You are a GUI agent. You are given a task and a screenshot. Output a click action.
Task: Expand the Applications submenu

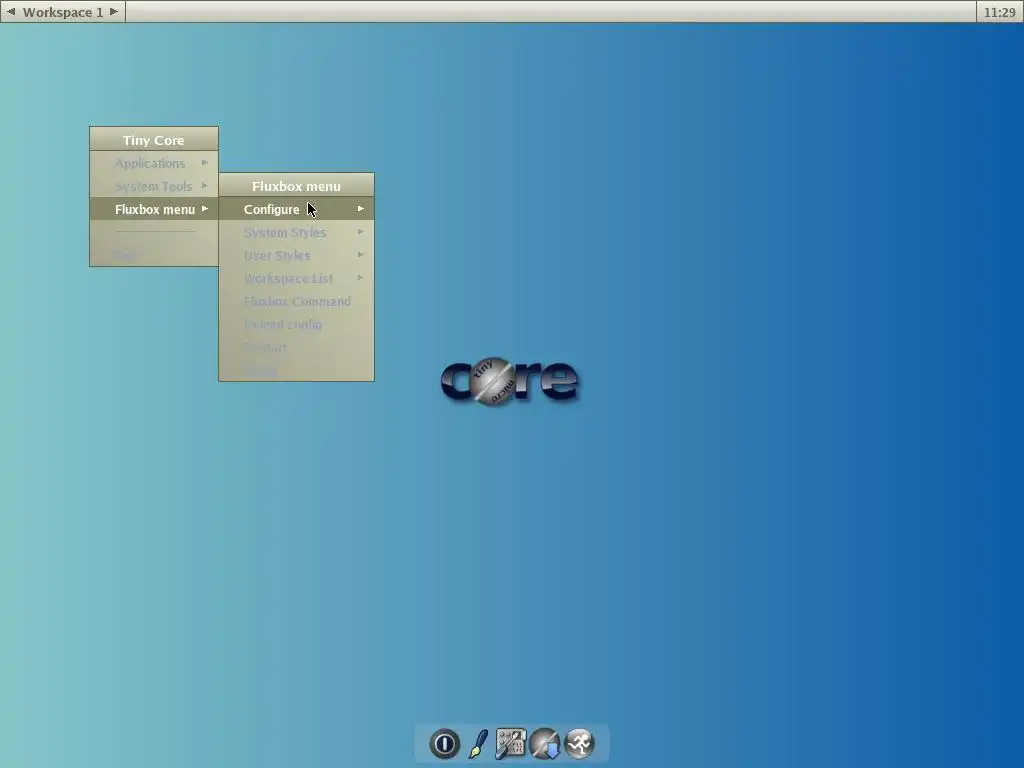click(x=154, y=163)
